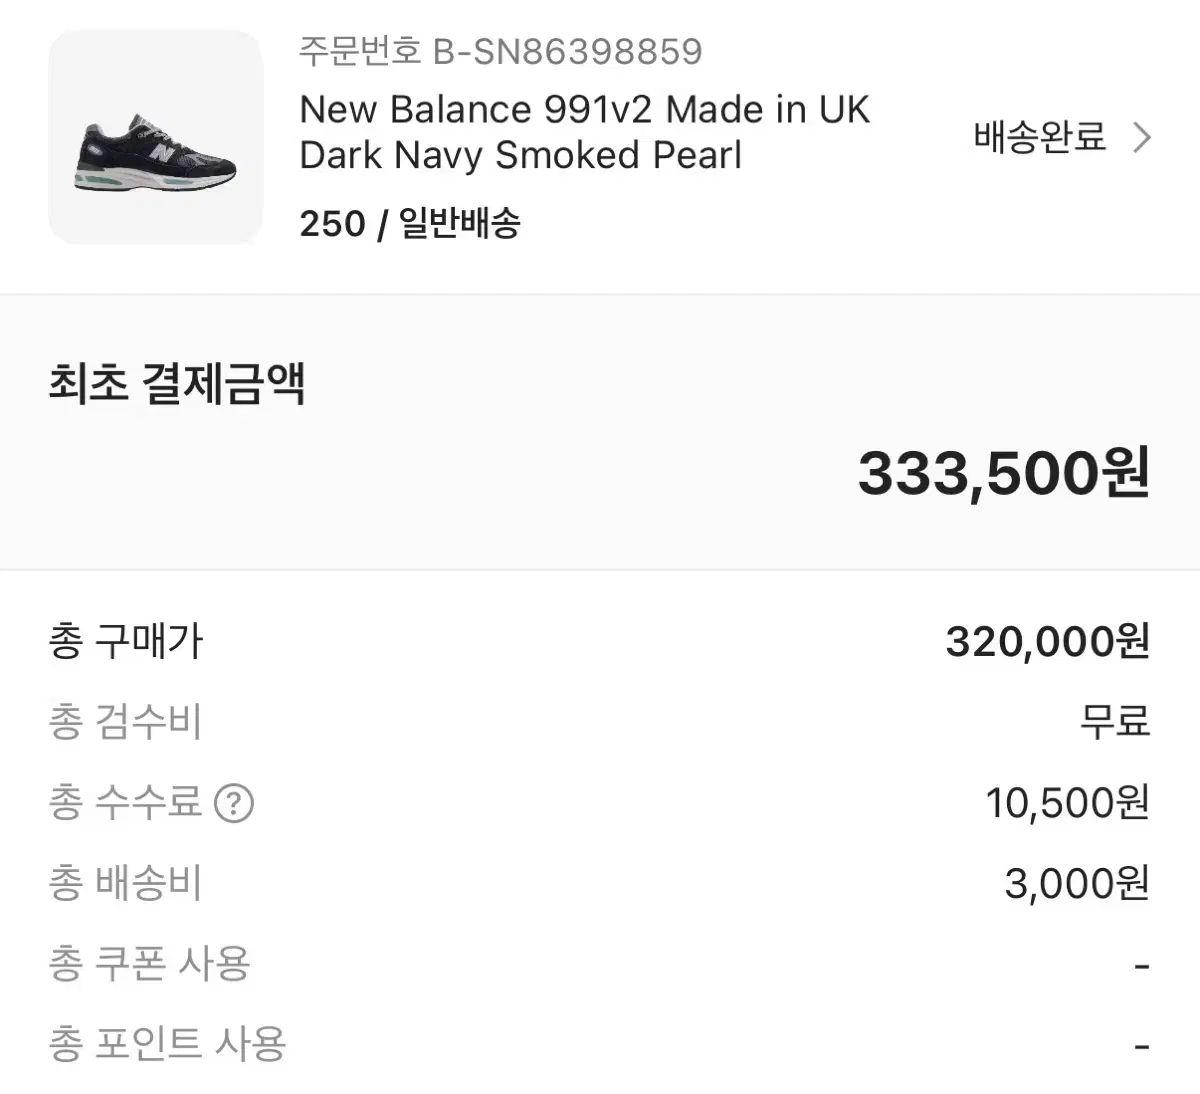Select the 총 배송비 shipping label

pos(125,883)
